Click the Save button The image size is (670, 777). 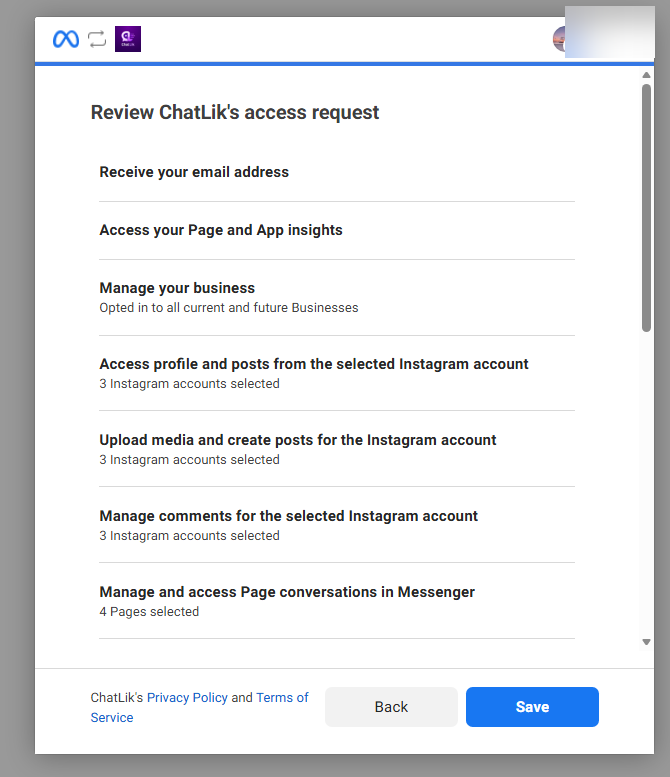coord(532,707)
